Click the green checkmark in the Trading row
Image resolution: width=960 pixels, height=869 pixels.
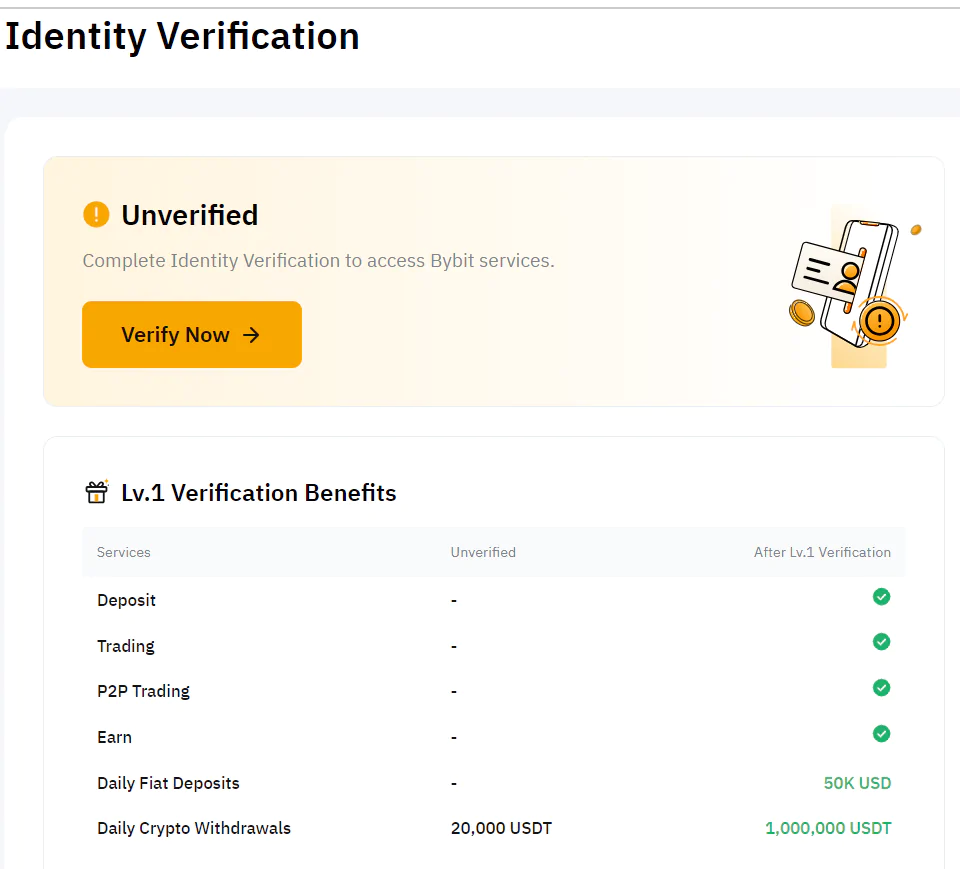point(881,642)
